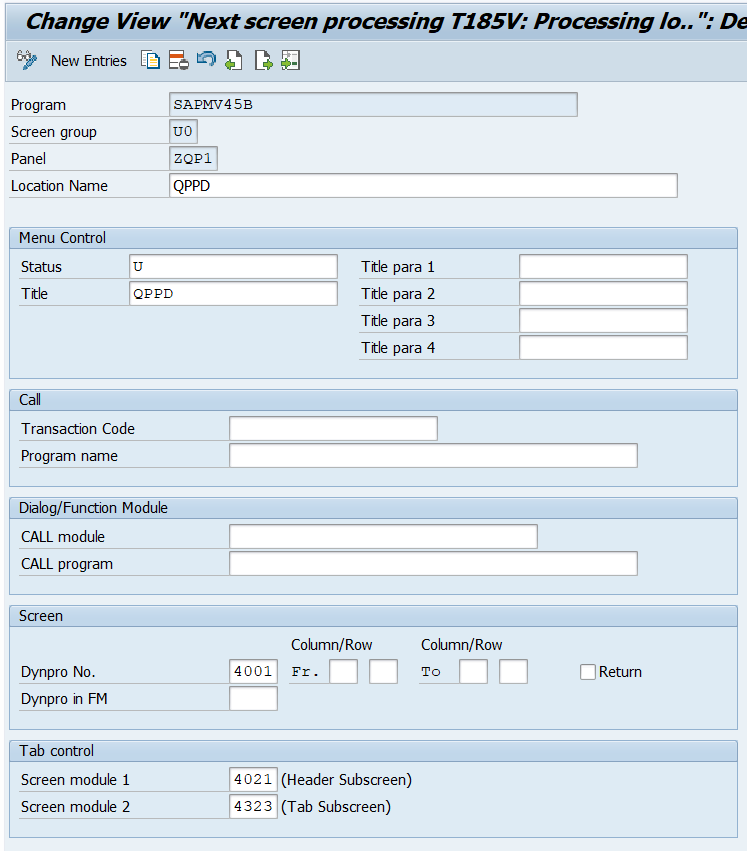Click the Other Entry selection icon
Image resolution: width=747 pixels, height=851 pixels.
point(290,61)
